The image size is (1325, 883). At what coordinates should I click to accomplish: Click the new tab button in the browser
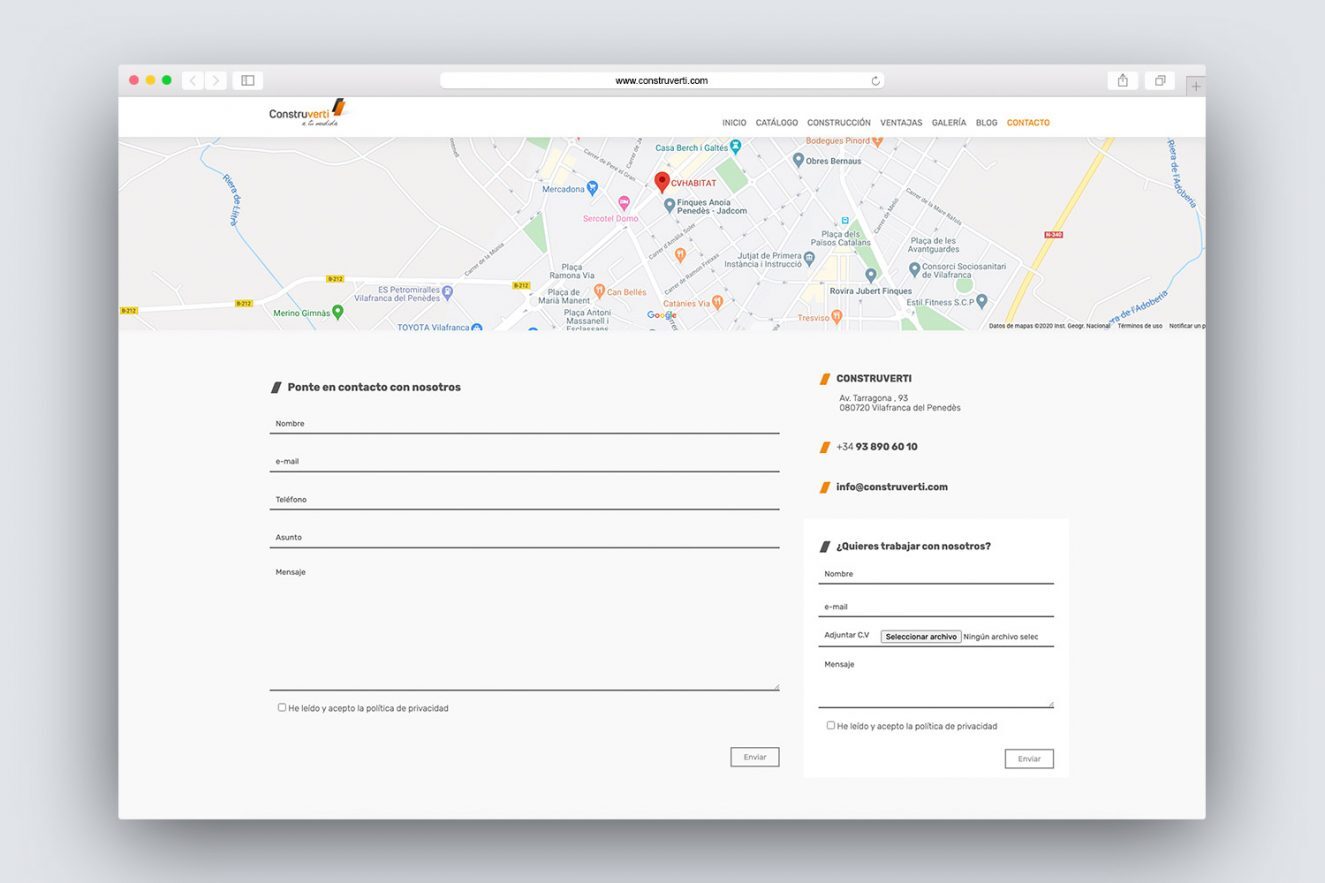(1196, 85)
